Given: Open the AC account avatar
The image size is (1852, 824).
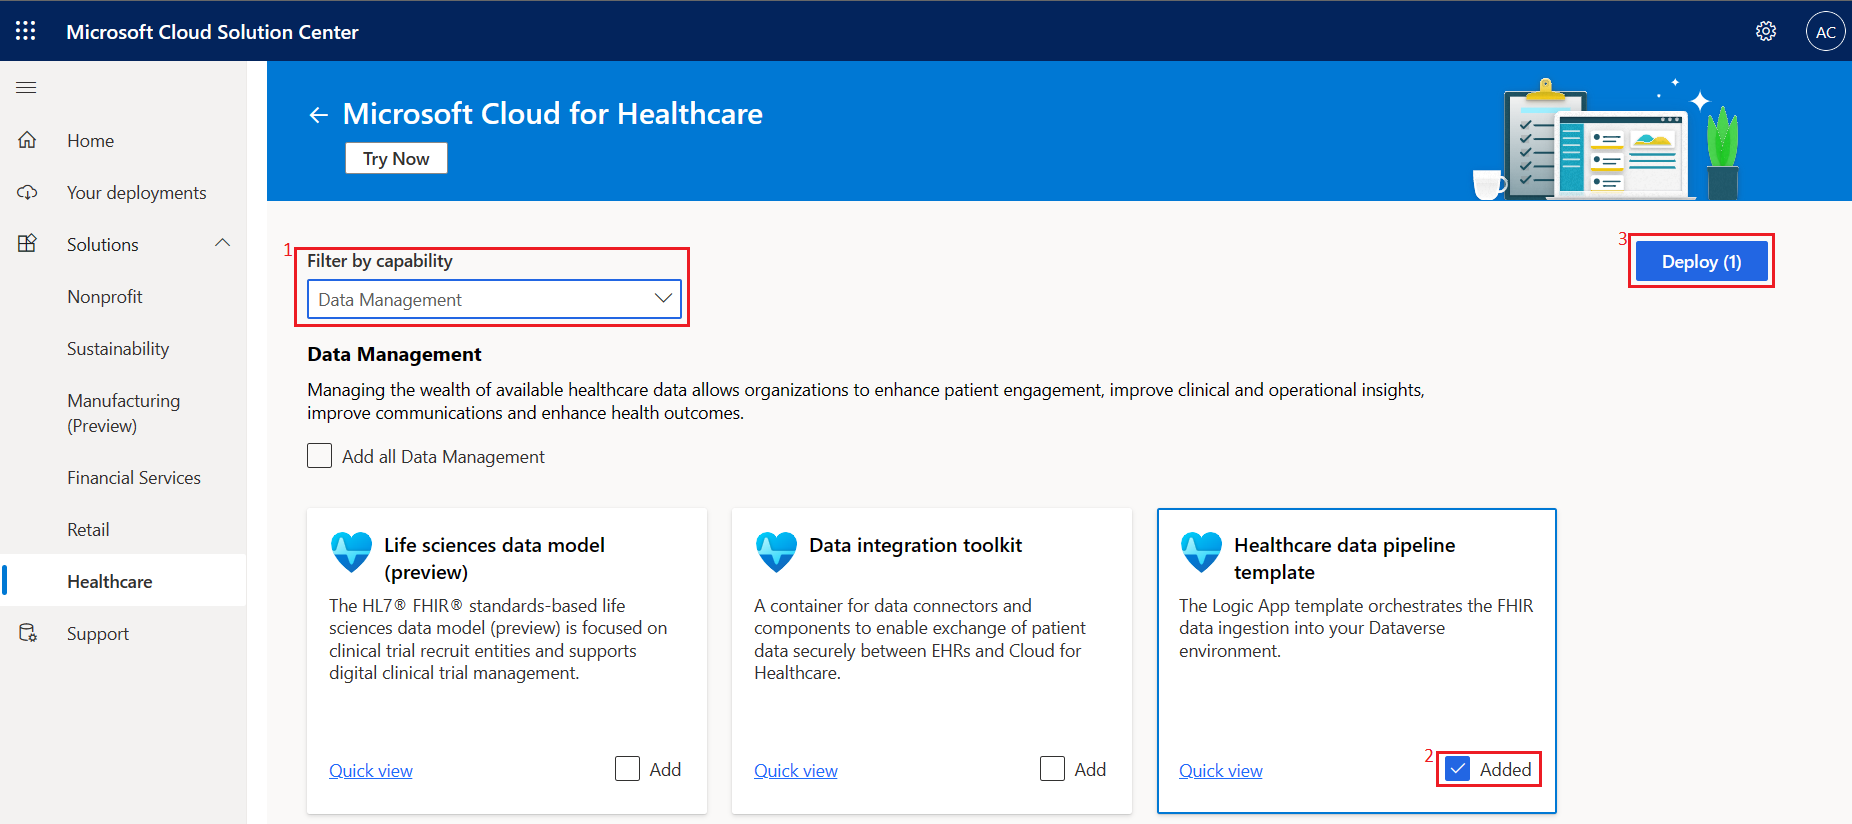Looking at the screenshot, I should point(1825,31).
